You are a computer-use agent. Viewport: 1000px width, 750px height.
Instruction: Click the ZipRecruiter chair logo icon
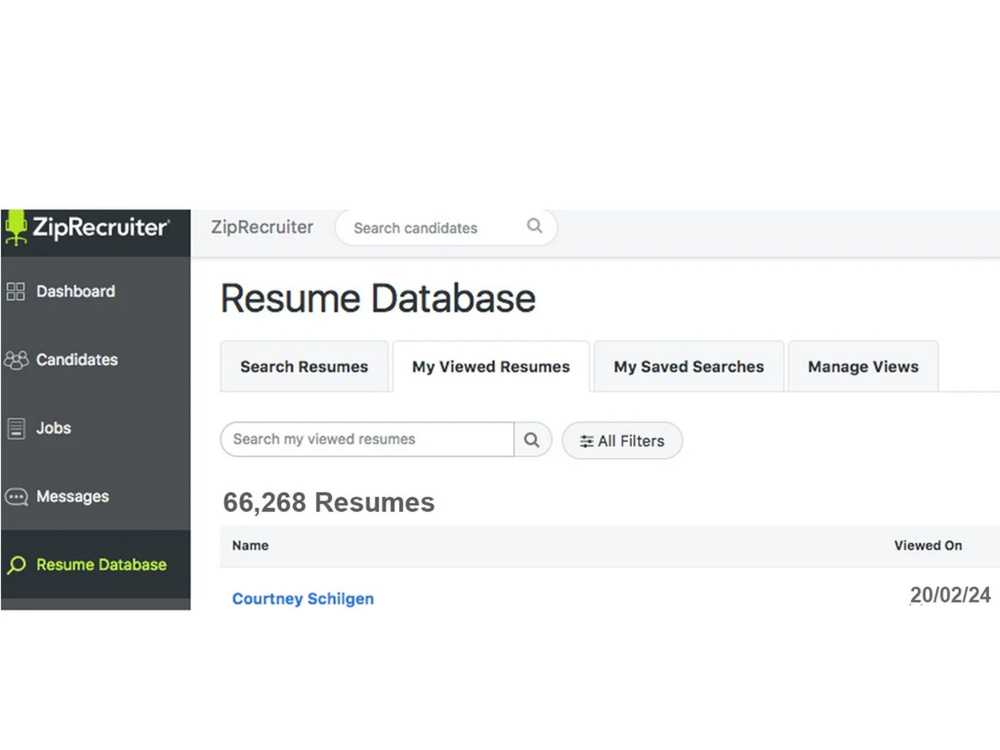click(15, 228)
